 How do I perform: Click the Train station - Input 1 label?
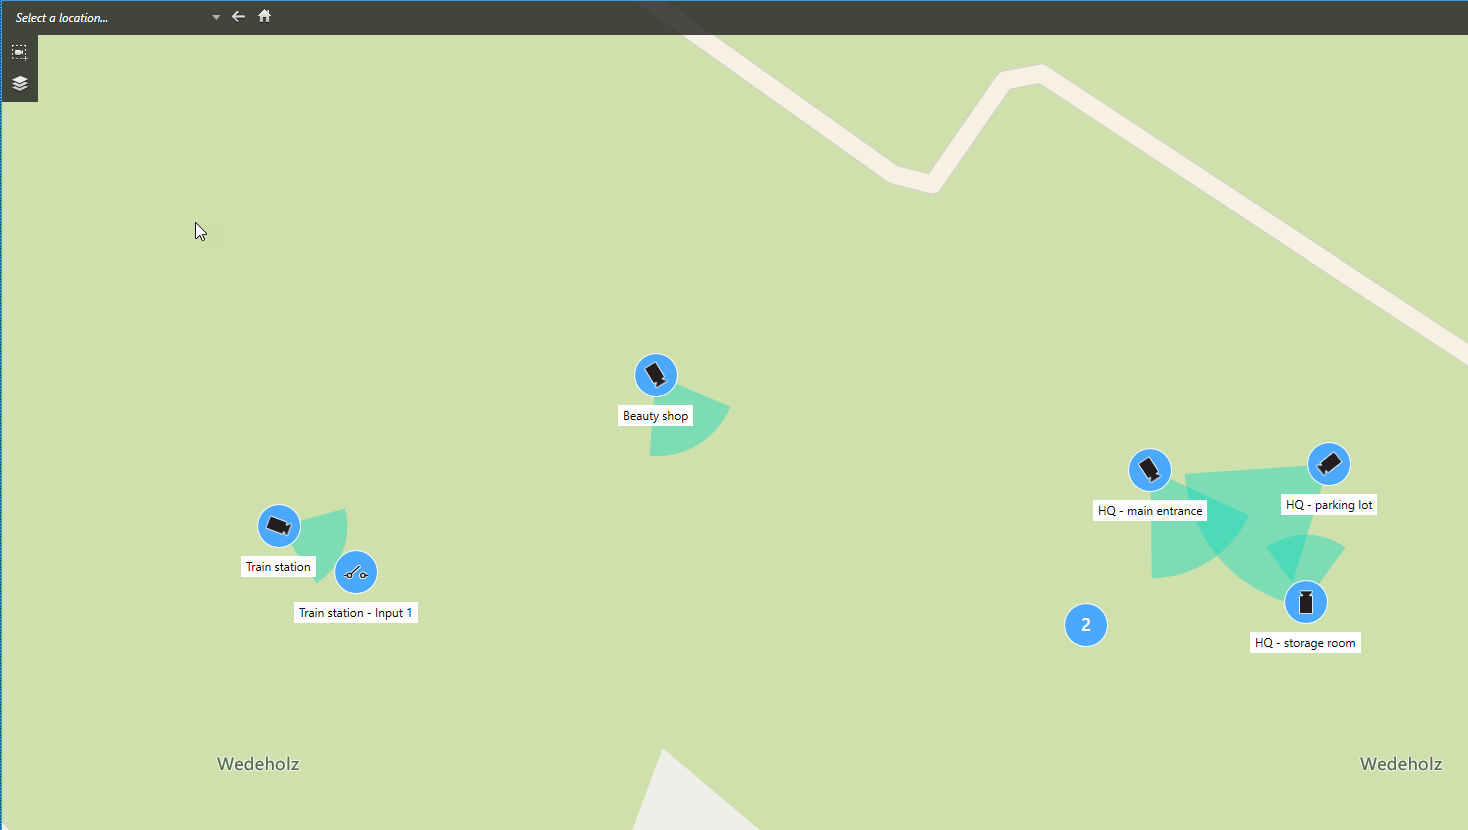[355, 613]
